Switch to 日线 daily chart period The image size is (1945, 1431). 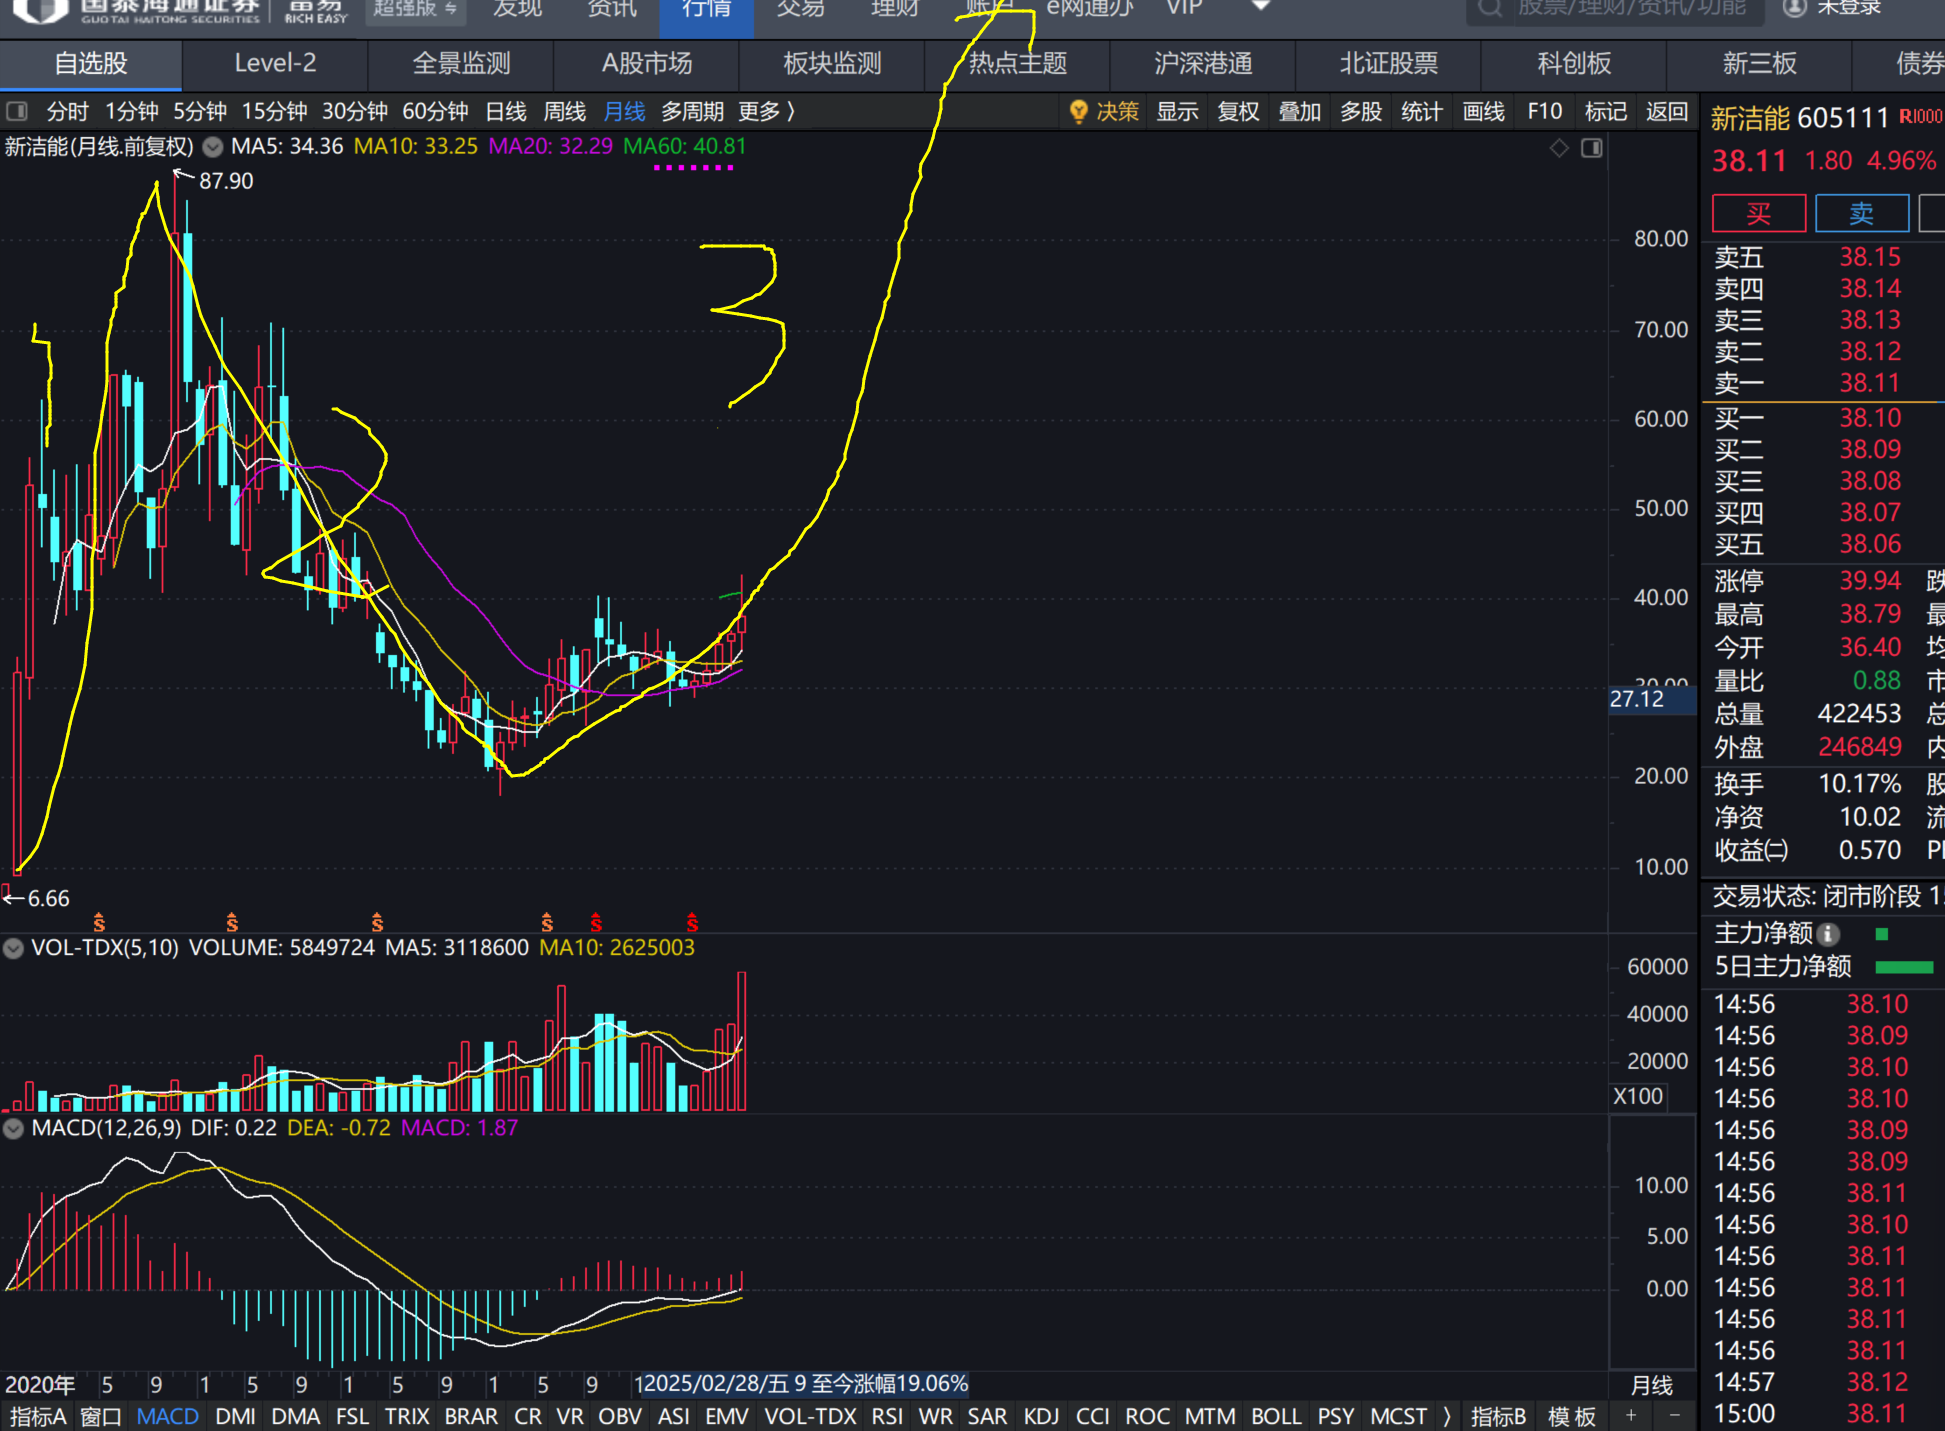click(x=505, y=111)
